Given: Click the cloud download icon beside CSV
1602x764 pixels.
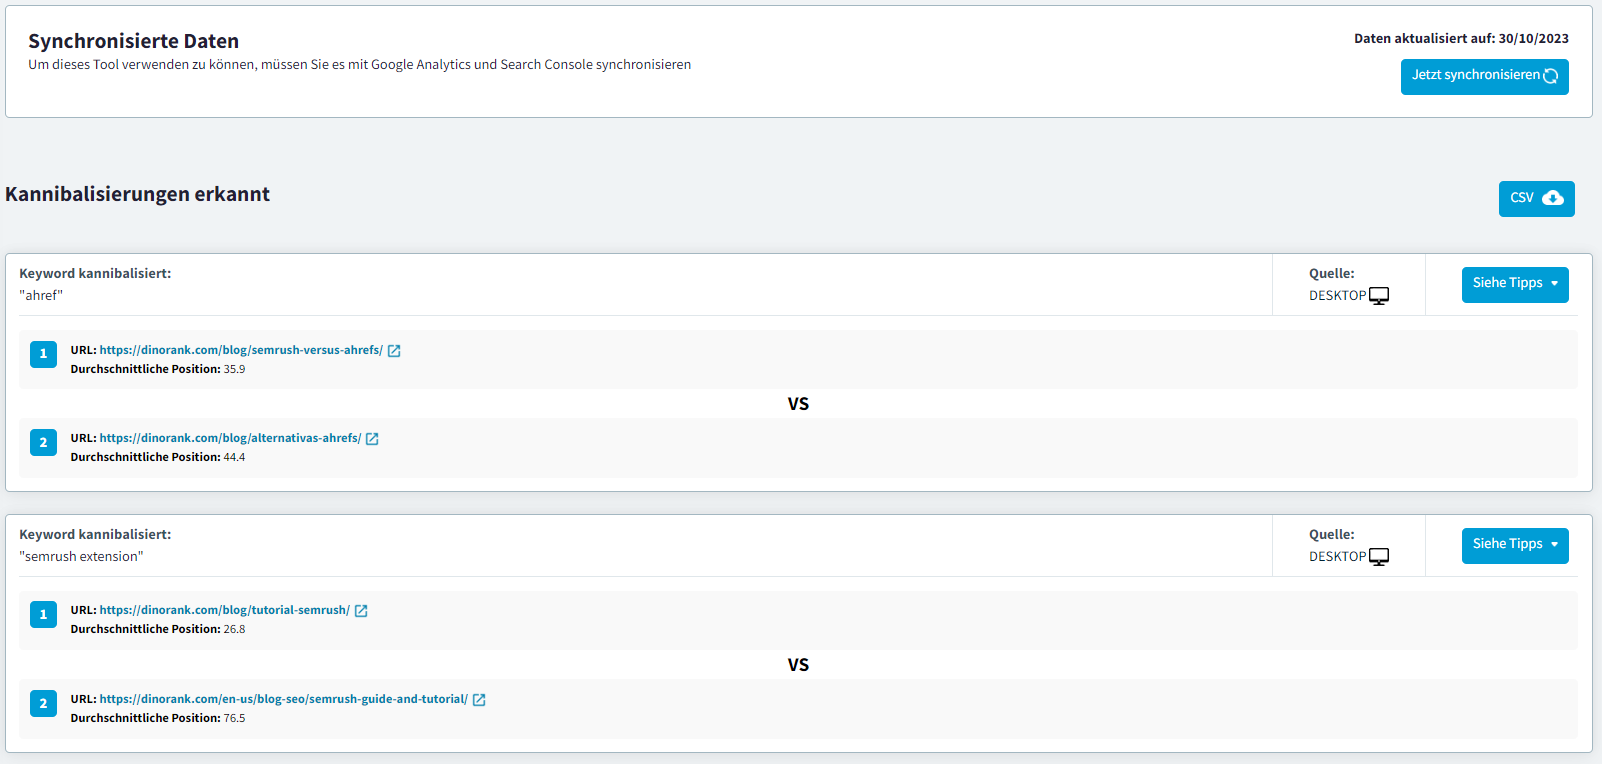Looking at the screenshot, I should click(x=1553, y=198).
